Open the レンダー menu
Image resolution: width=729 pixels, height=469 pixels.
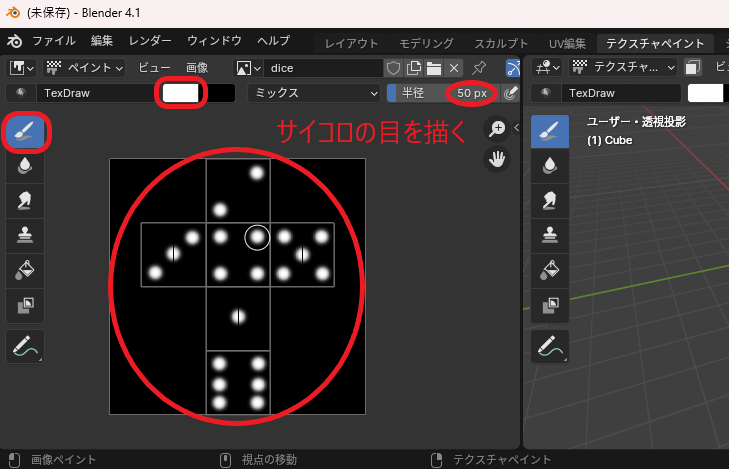pyautogui.click(x=150, y=41)
